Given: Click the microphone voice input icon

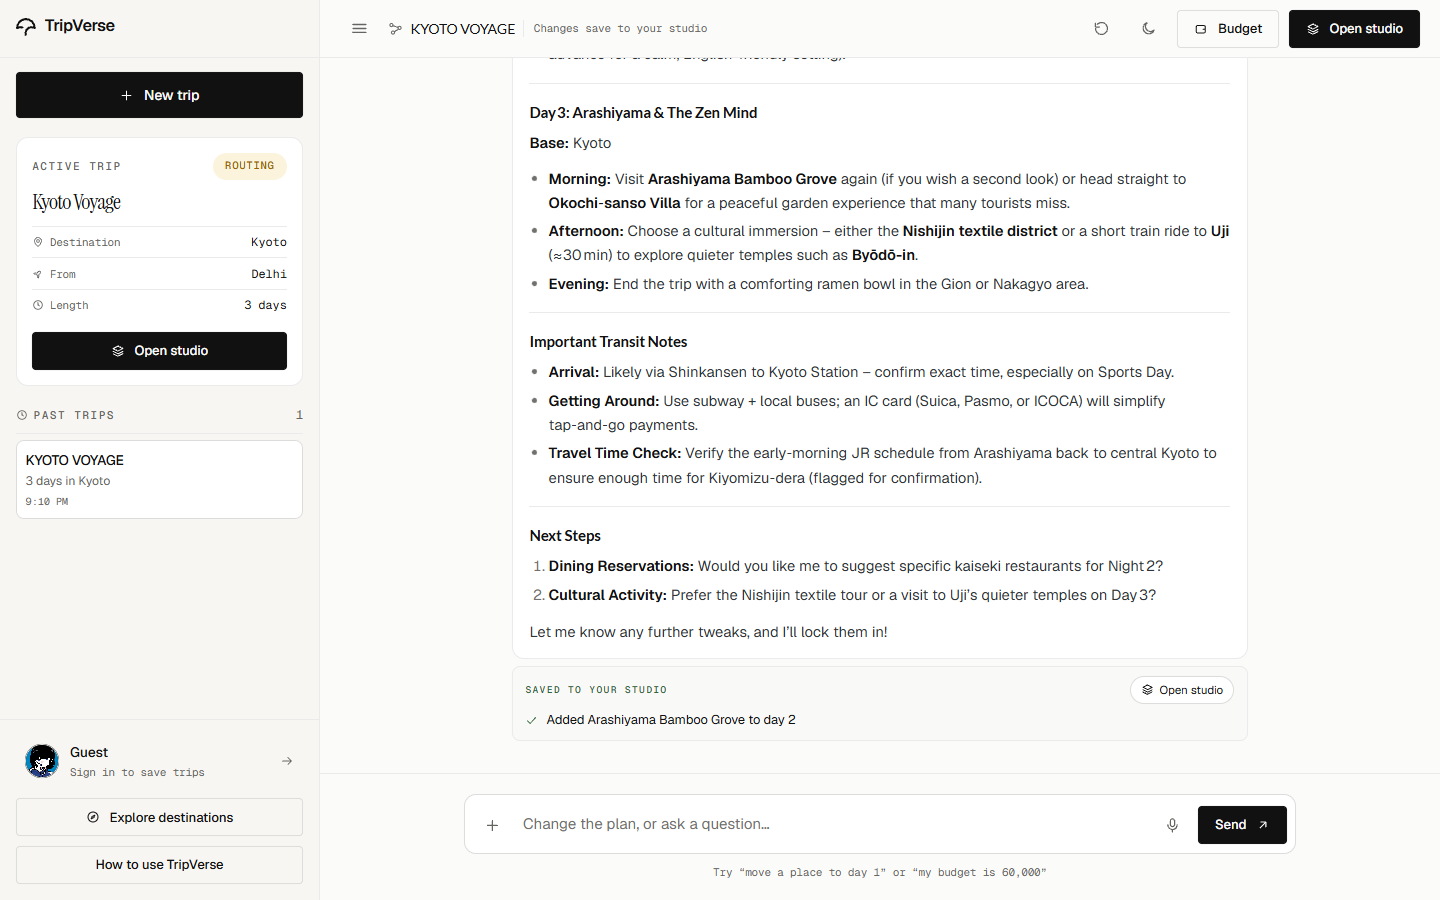Looking at the screenshot, I should point(1172,825).
